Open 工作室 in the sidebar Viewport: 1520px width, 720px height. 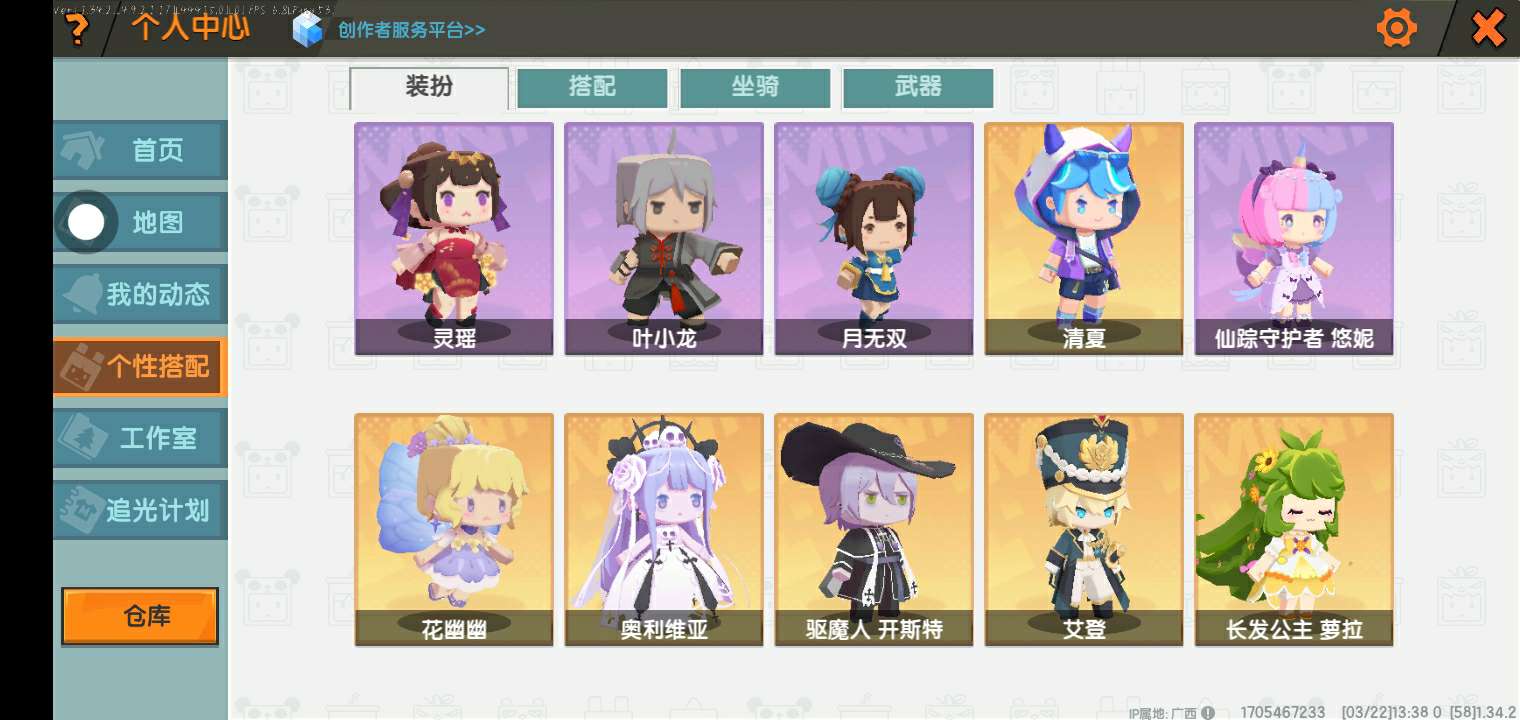pyautogui.click(x=141, y=438)
